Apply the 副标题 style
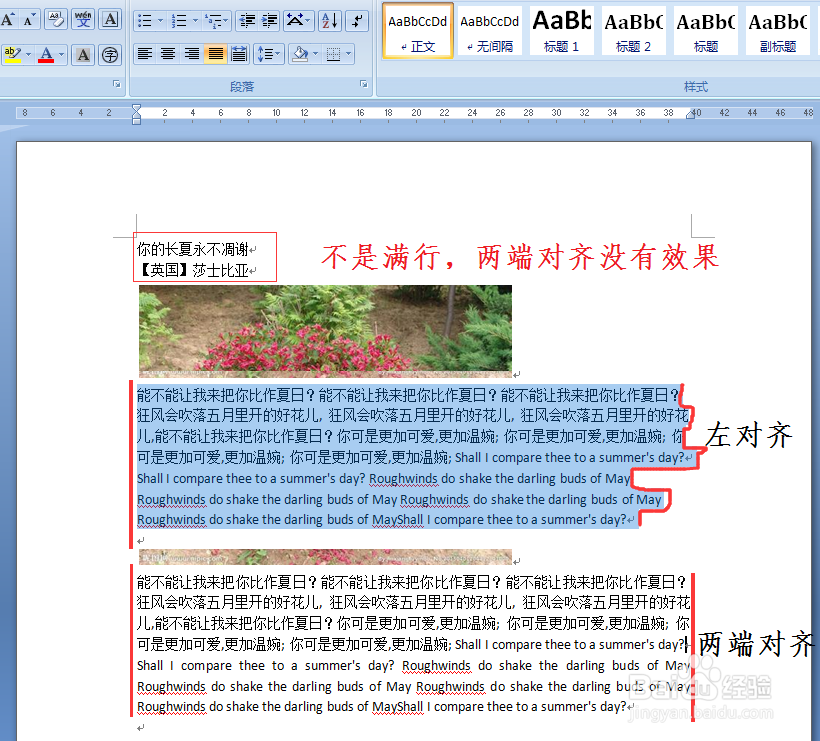Screen dimensions: 820x741 click(778, 31)
